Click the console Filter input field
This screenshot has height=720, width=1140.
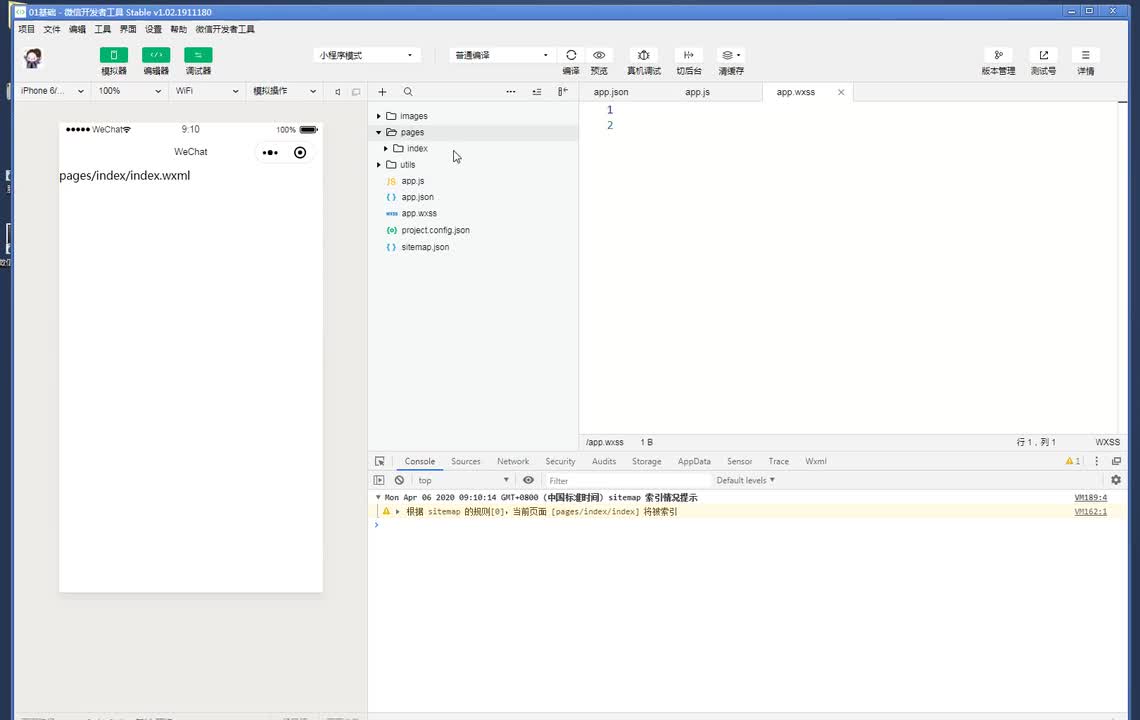coord(627,481)
